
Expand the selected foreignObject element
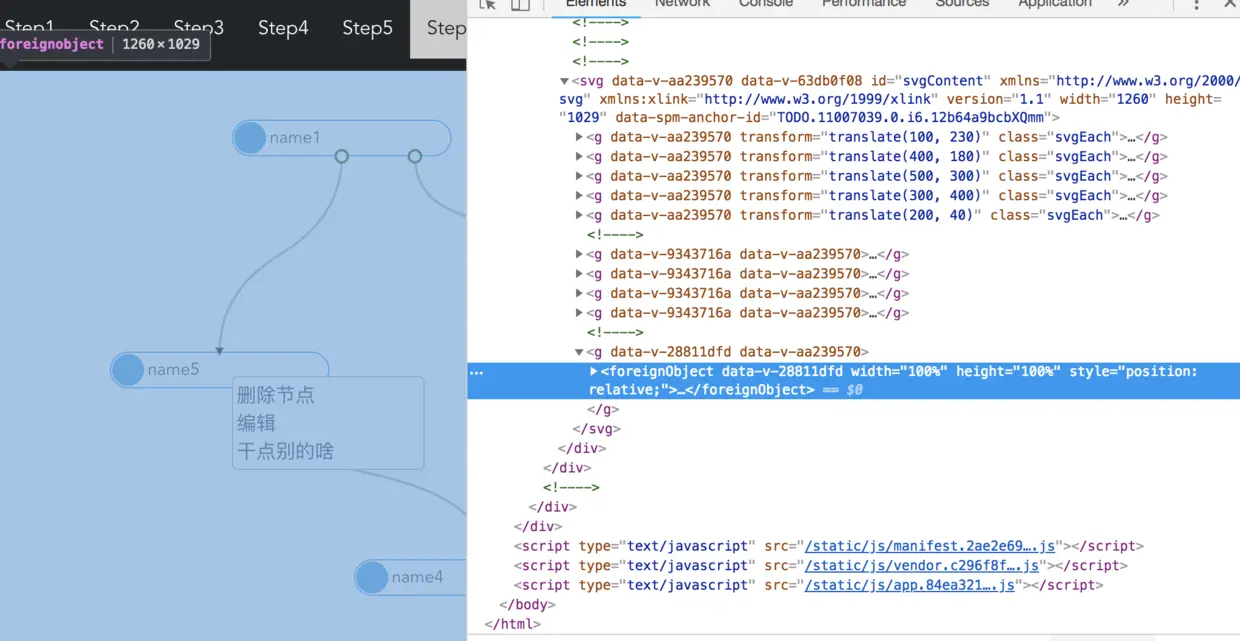tap(594, 371)
